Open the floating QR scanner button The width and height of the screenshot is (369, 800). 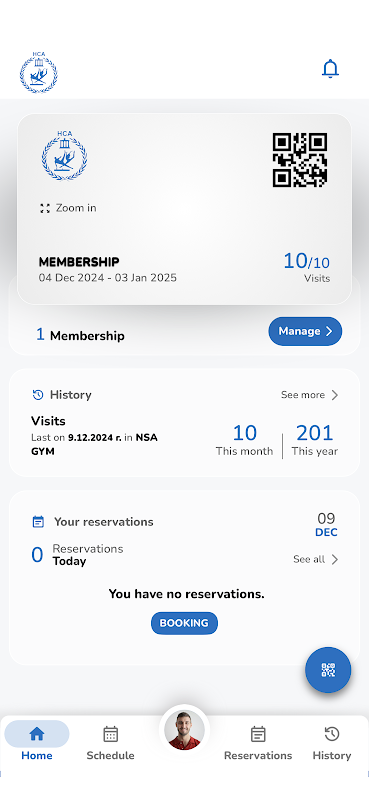point(328,670)
